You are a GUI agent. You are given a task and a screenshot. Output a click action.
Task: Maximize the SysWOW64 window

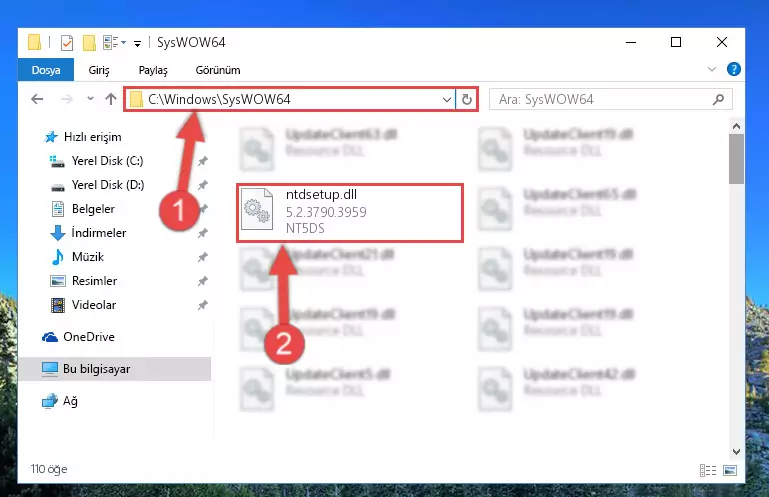point(676,43)
